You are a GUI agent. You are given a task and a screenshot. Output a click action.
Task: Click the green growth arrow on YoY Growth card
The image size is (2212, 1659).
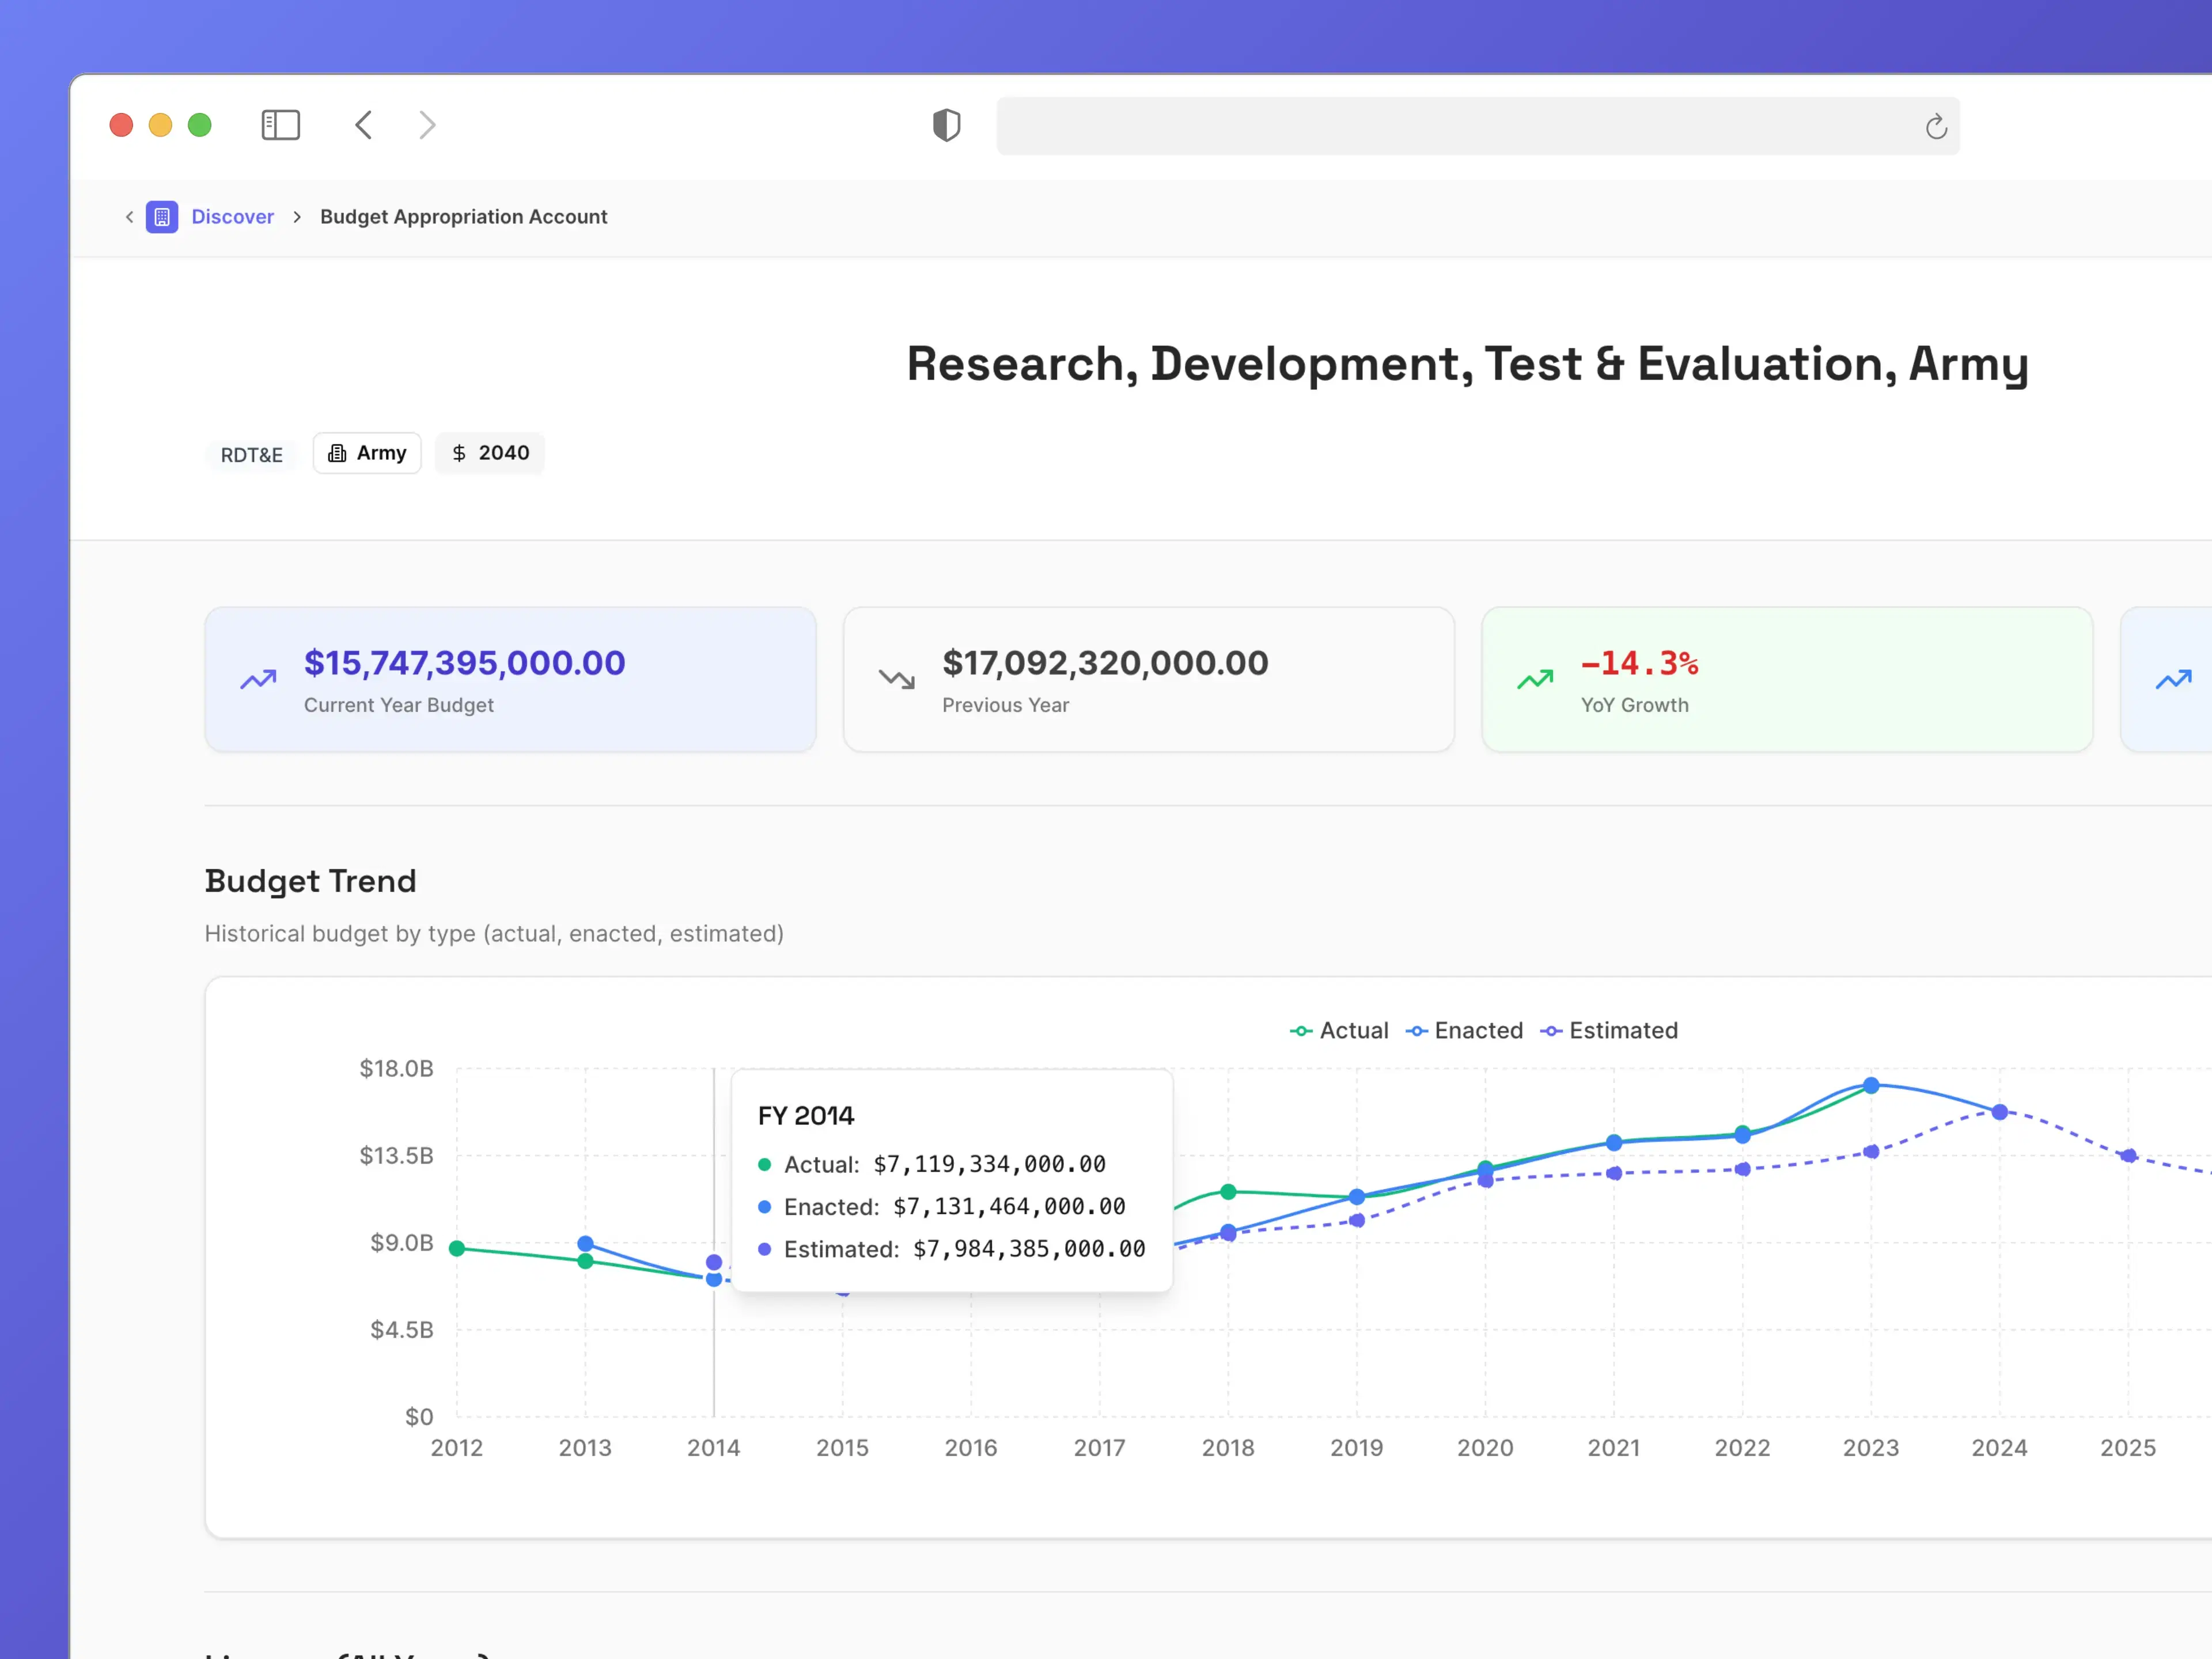[x=1535, y=679]
